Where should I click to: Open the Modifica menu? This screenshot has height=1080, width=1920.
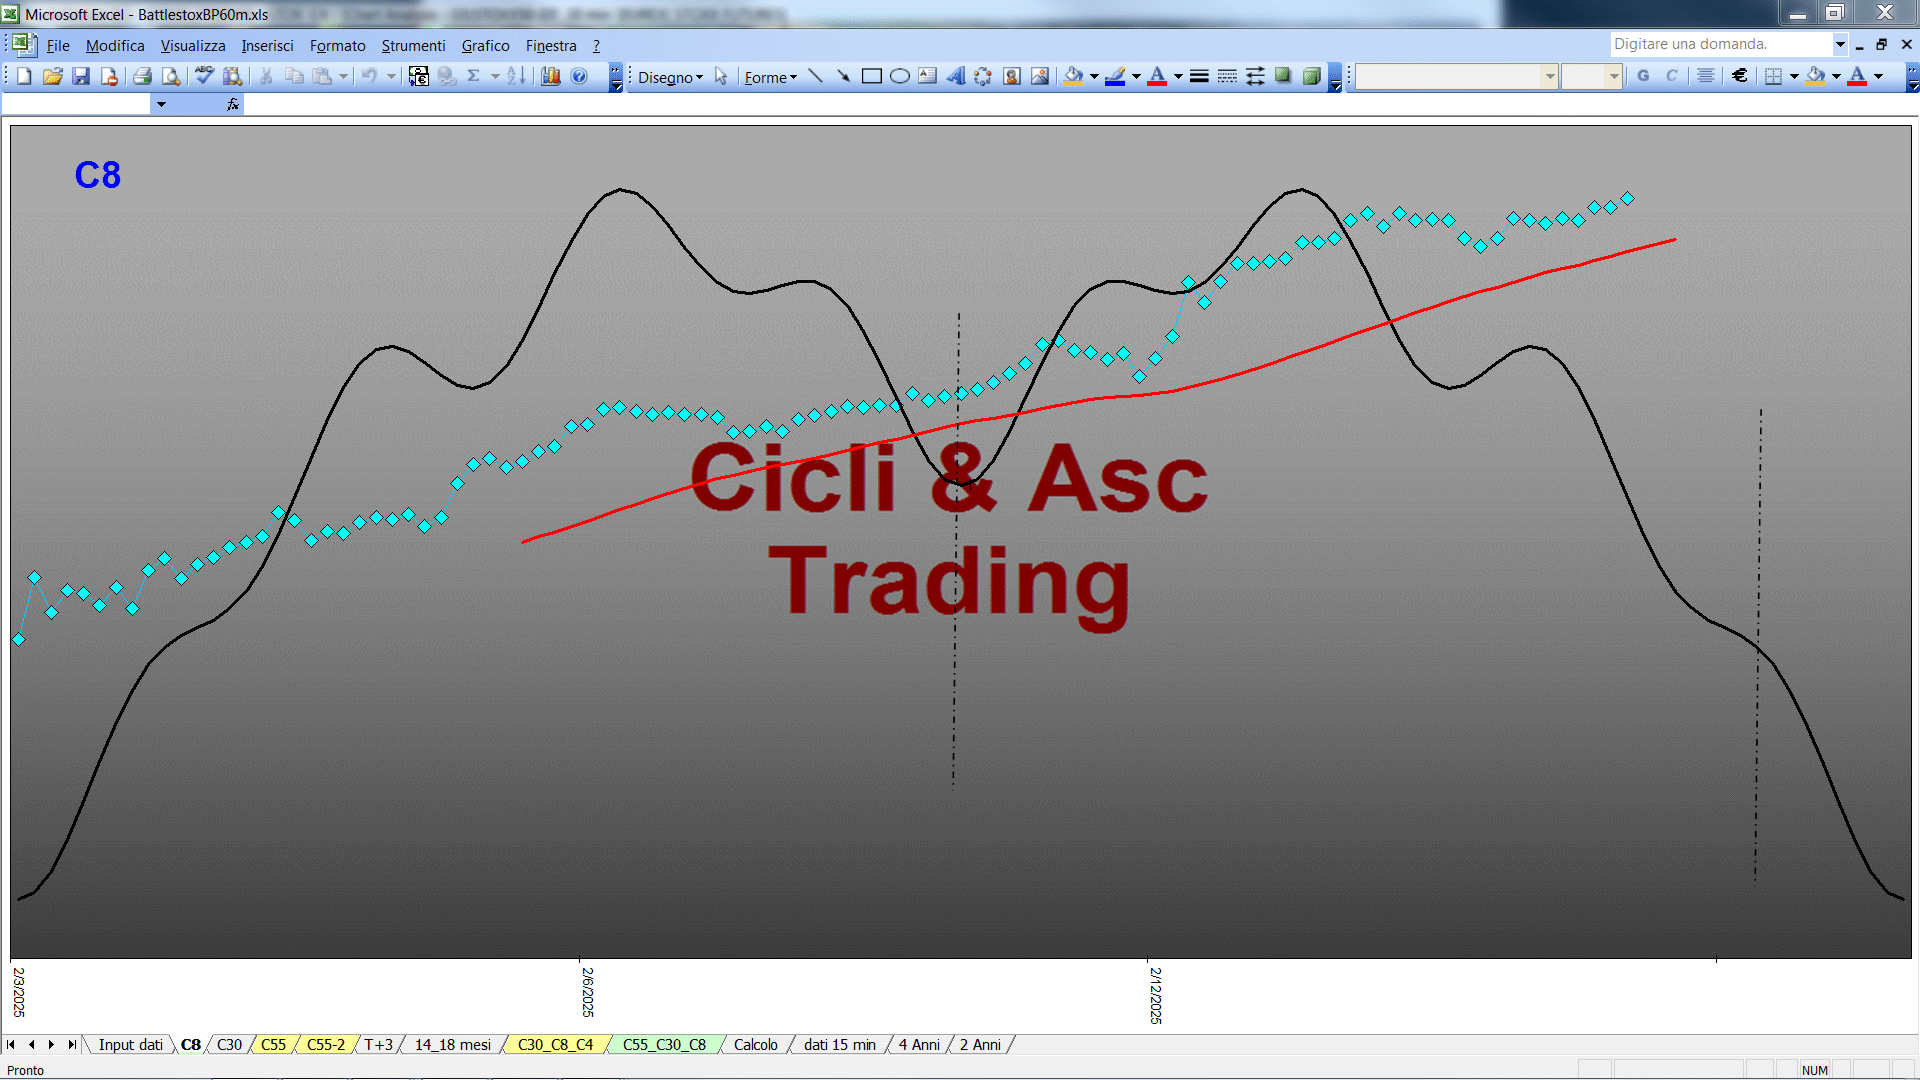pyautogui.click(x=115, y=46)
